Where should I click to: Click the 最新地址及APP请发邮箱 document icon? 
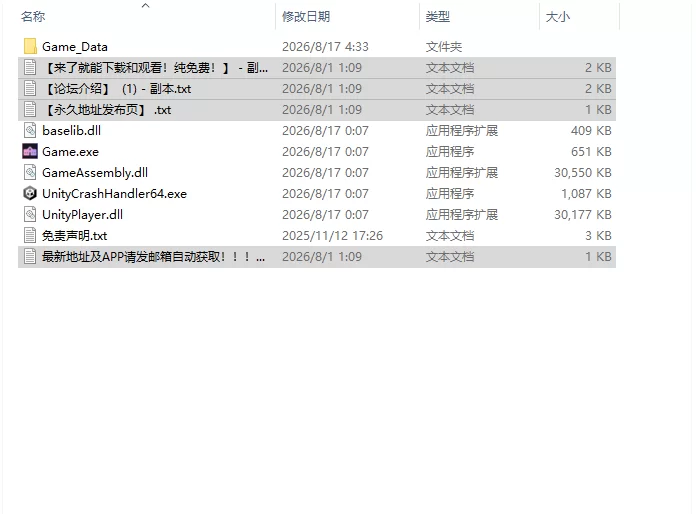tap(30, 257)
